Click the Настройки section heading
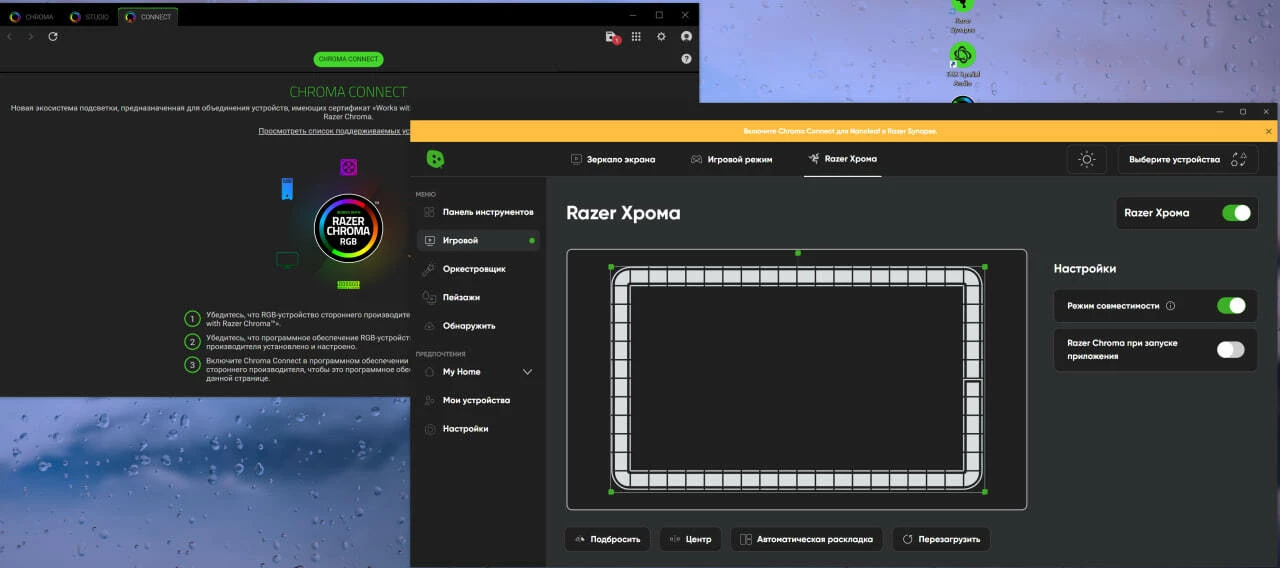The height and width of the screenshot is (568, 1280). [x=1085, y=268]
